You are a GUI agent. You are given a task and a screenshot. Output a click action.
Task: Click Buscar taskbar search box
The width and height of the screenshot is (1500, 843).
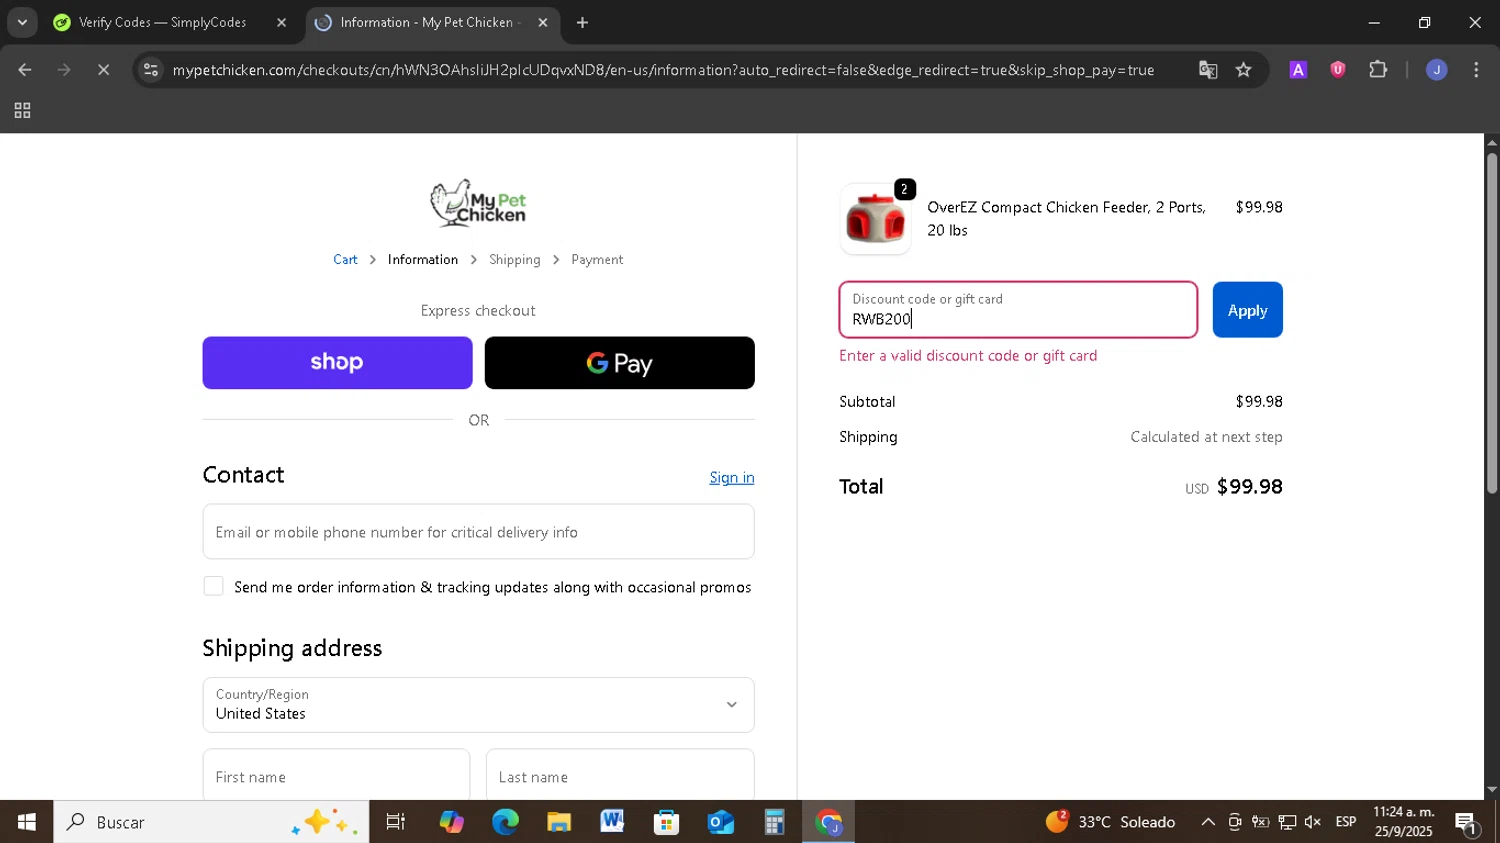tap(211, 822)
